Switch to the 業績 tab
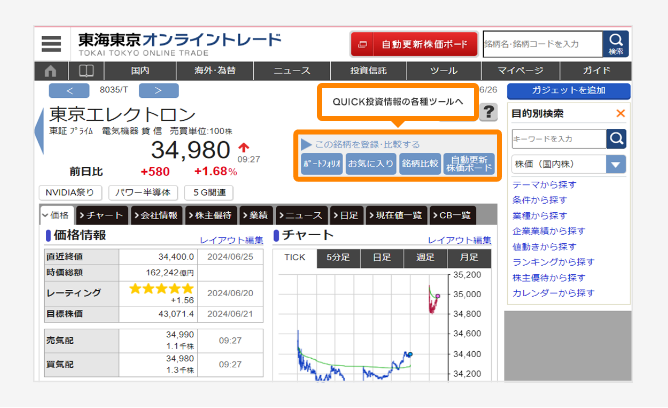The height and width of the screenshot is (408, 668). click(256, 215)
